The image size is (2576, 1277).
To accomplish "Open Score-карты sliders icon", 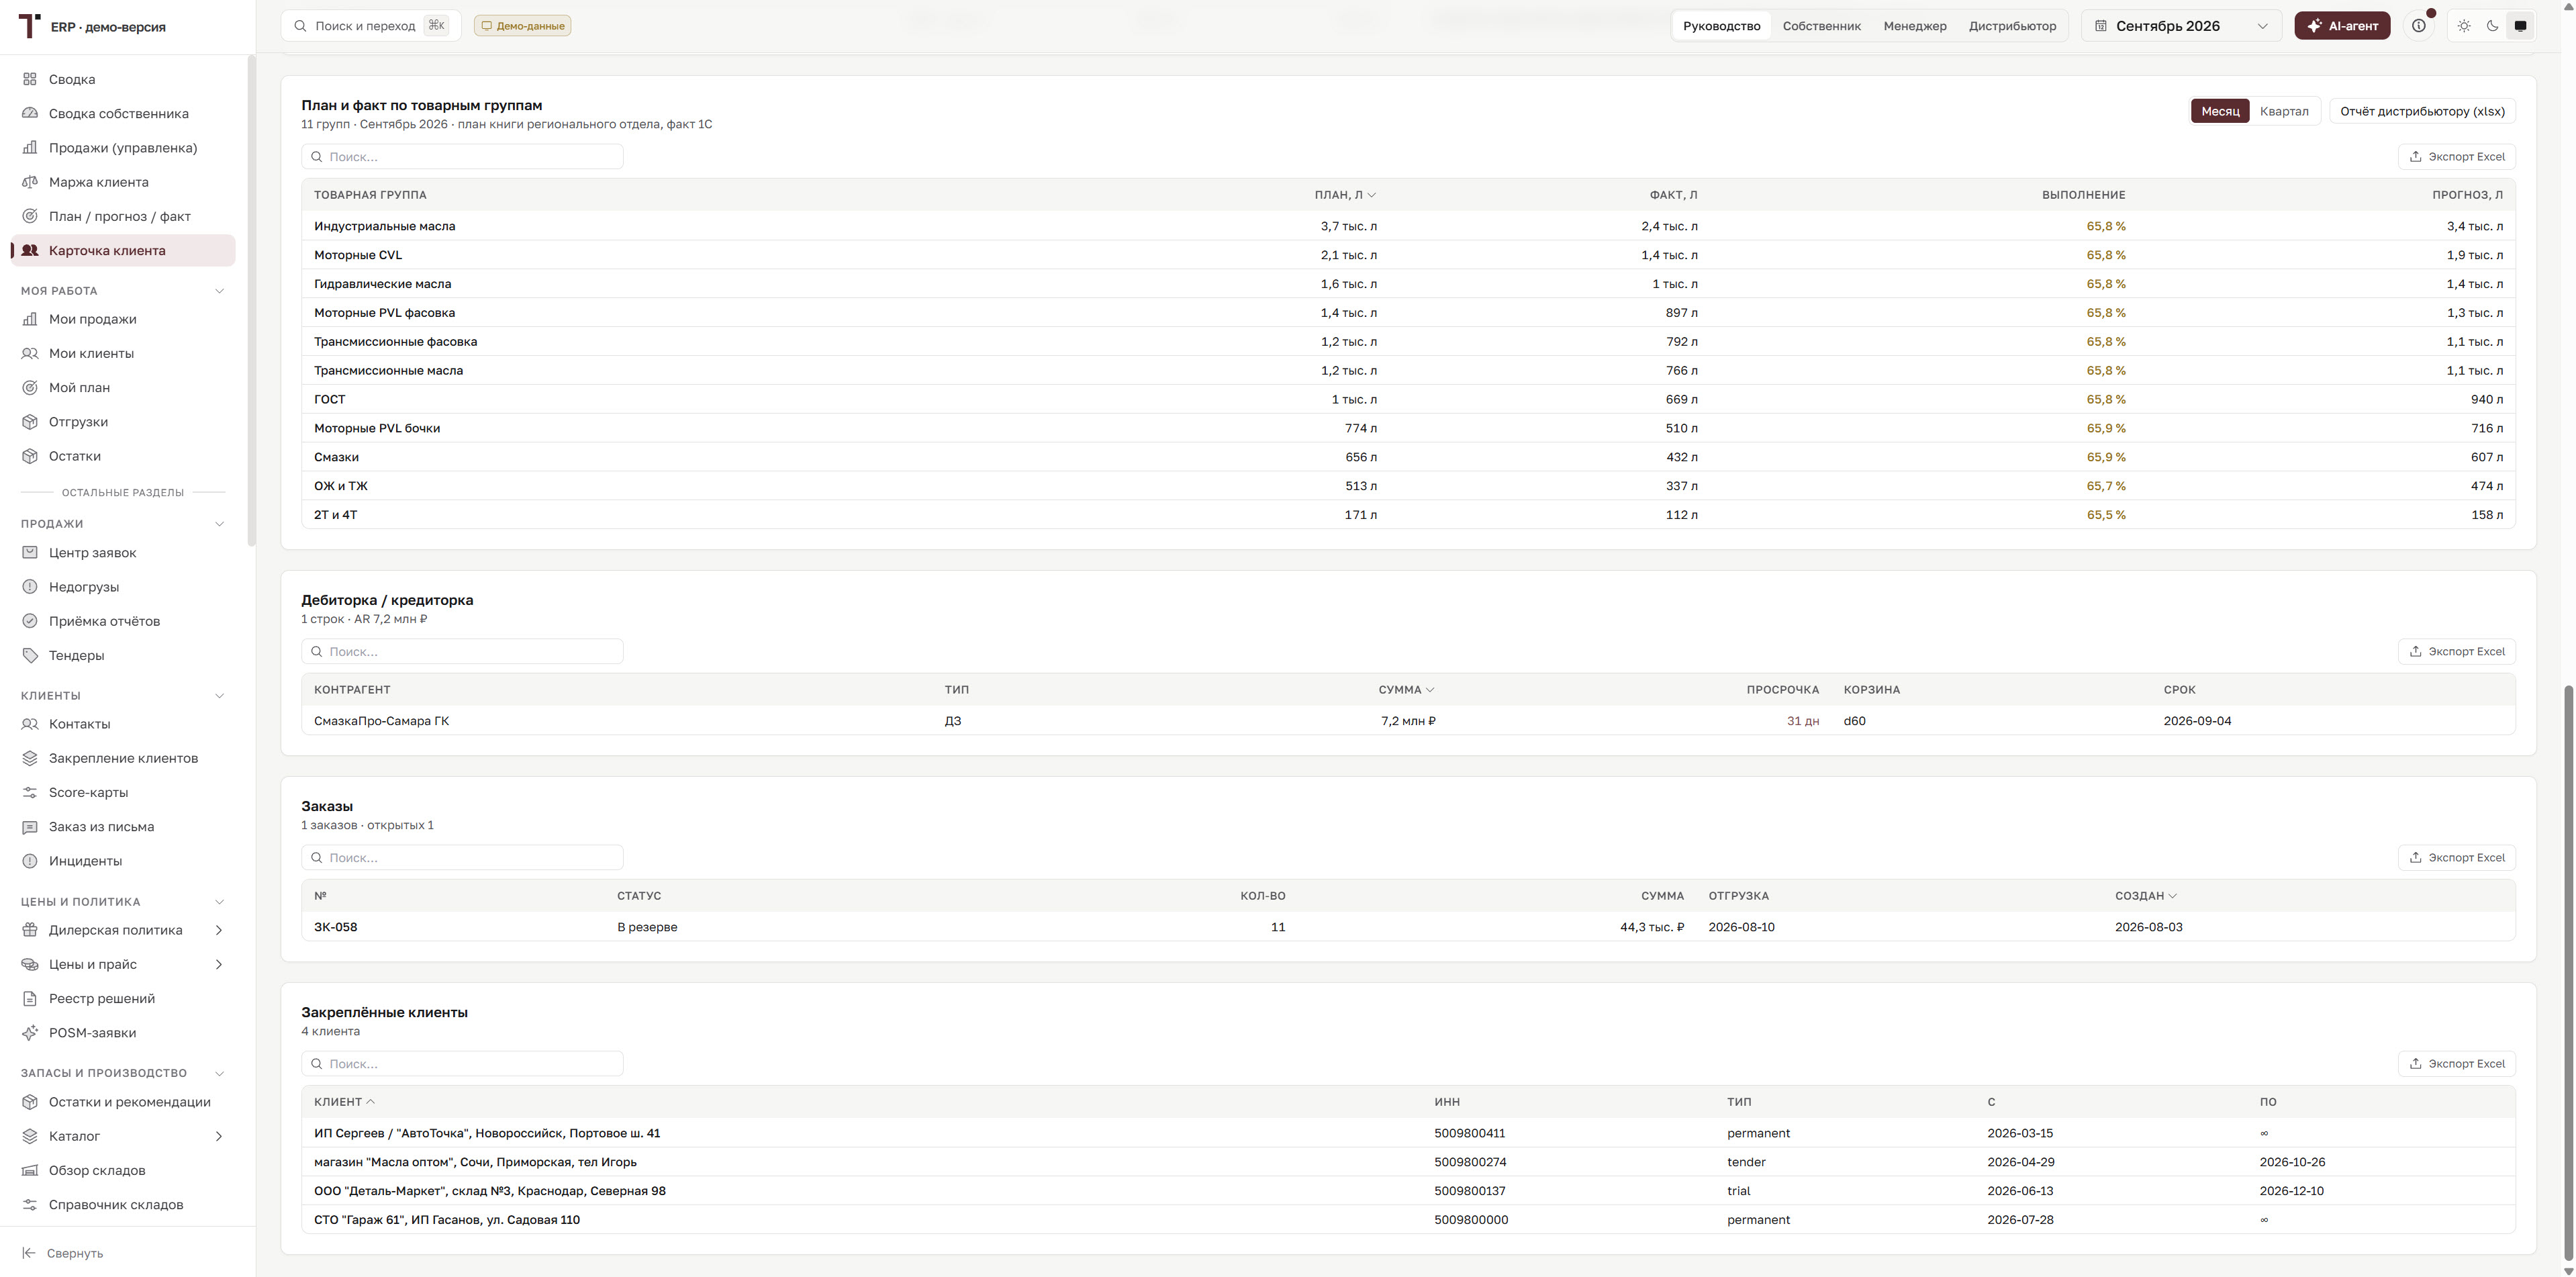I will click(30, 792).
